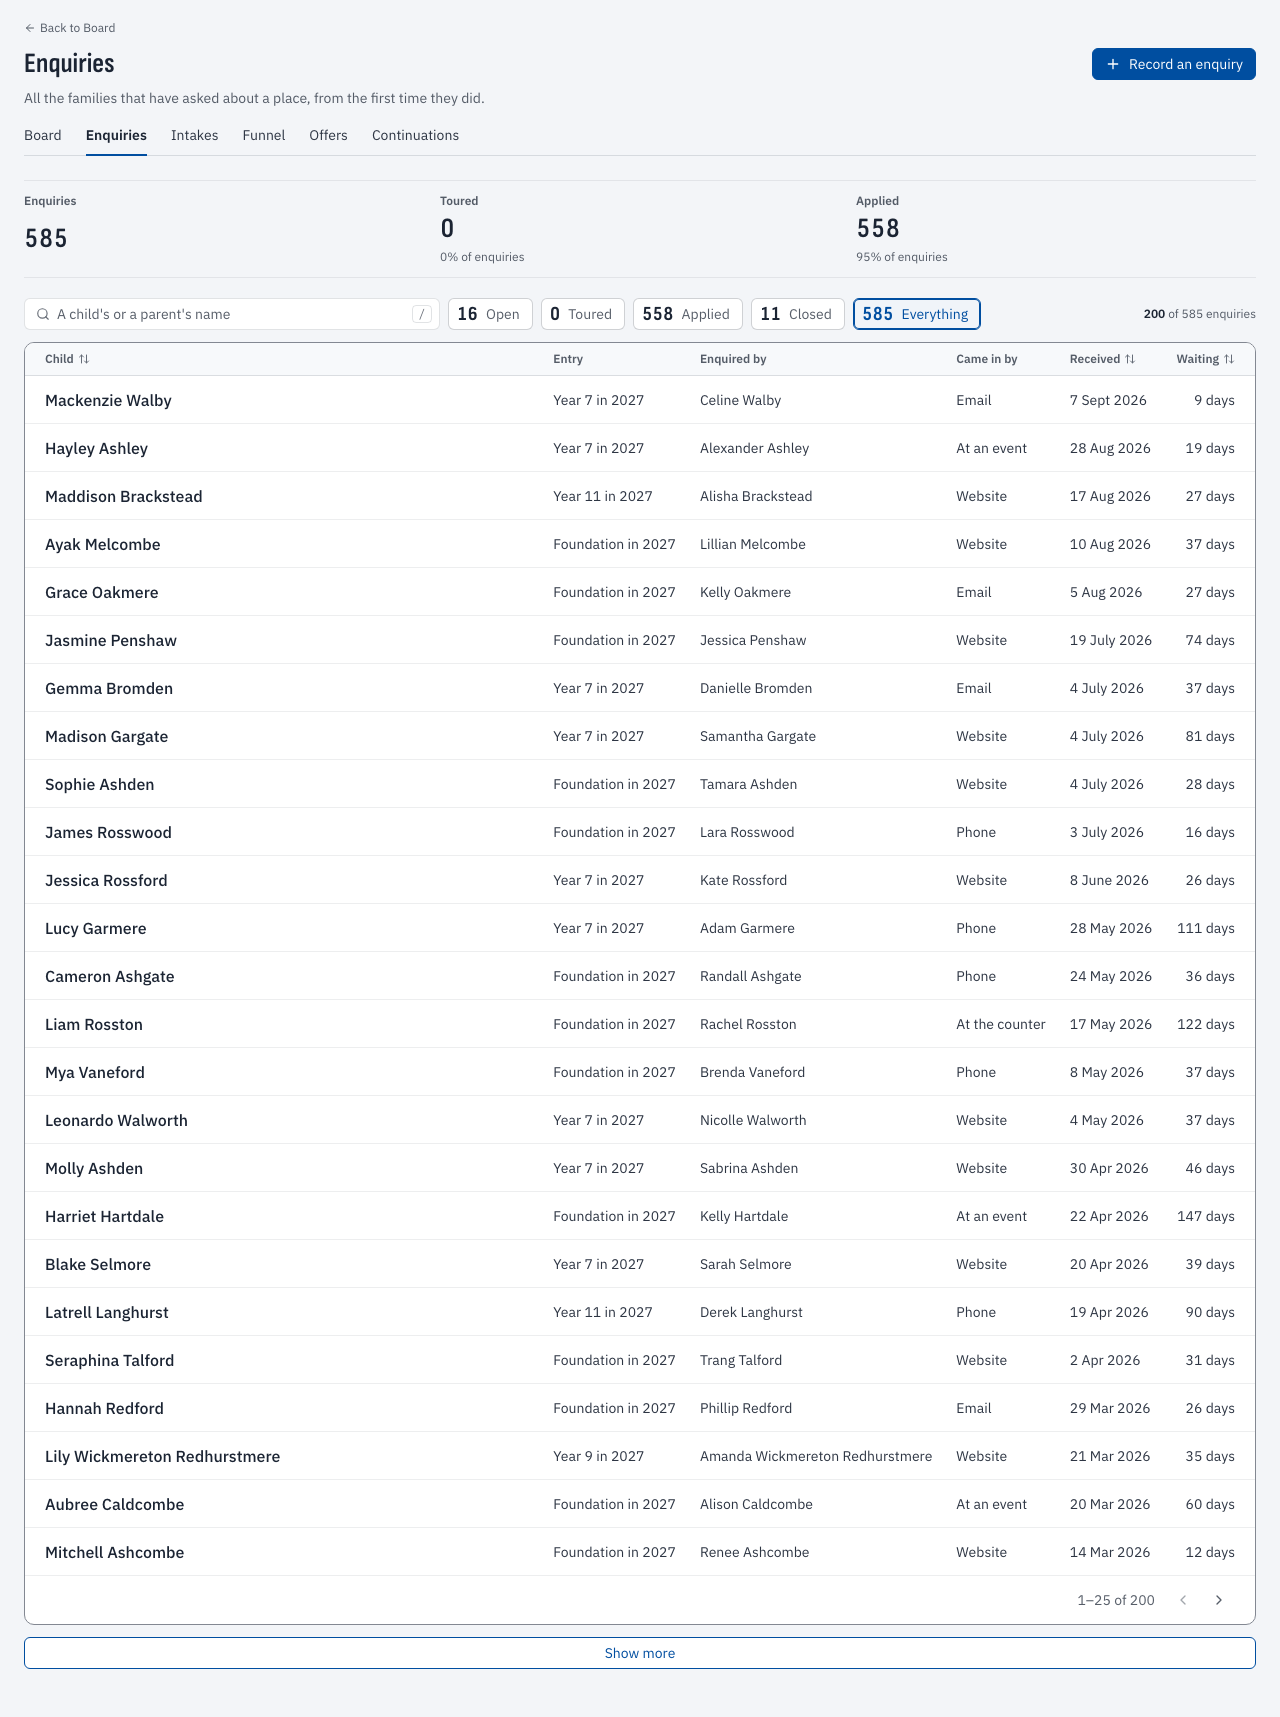Filter by the 558 Applied enquiries
The width and height of the screenshot is (1280, 1717).
[688, 314]
